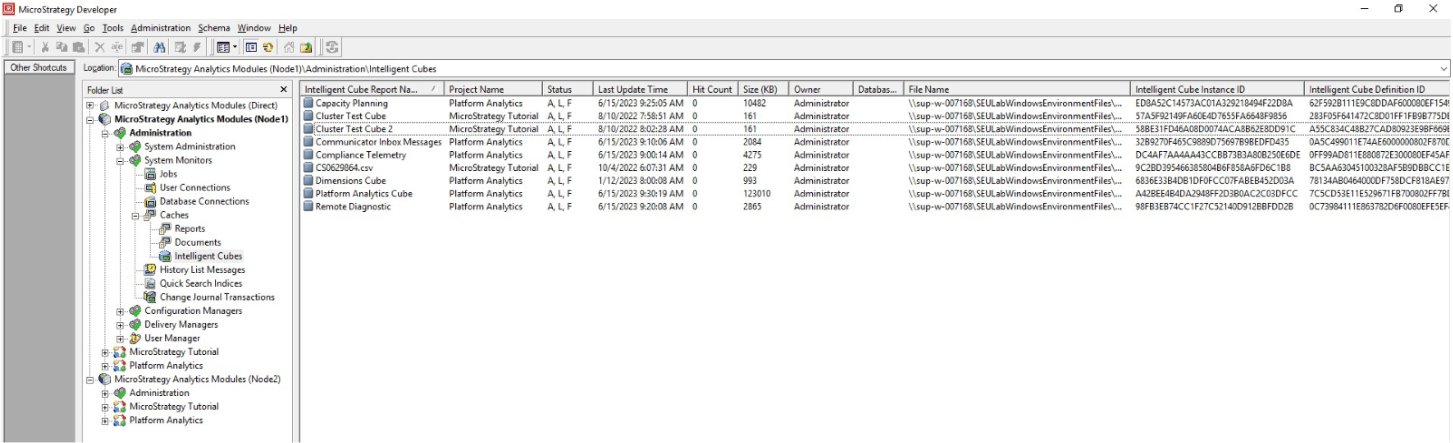Expand the Delivery Managers node
The height and width of the screenshot is (443, 1453).
[120, 325]
